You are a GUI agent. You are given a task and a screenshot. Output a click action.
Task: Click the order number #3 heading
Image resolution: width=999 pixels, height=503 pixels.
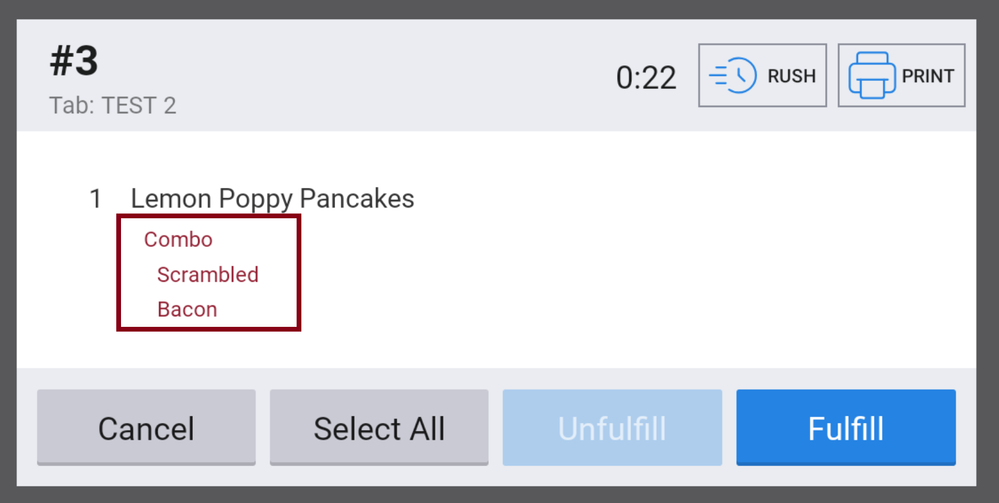click(74, 62)
